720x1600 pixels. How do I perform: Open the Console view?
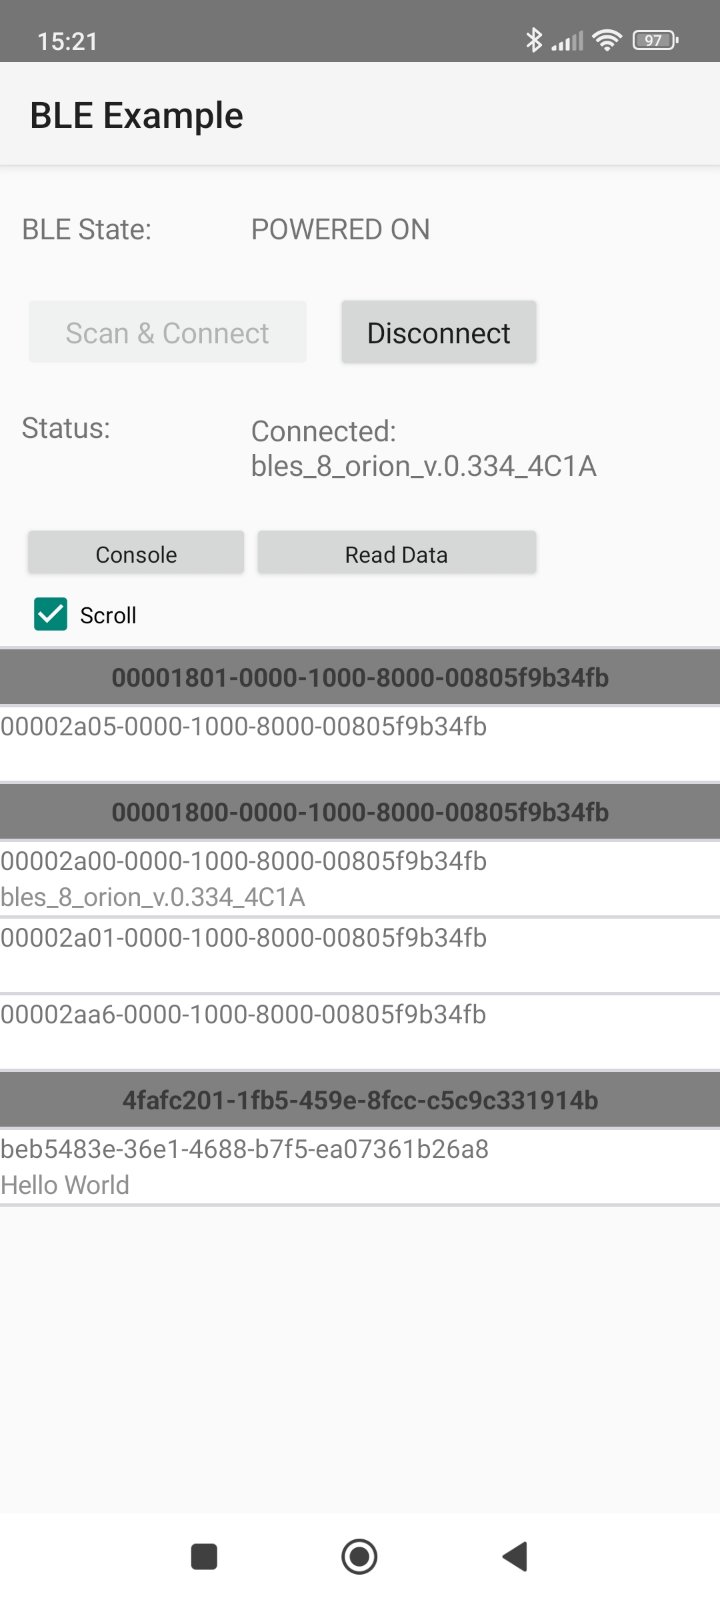(136, 554)
